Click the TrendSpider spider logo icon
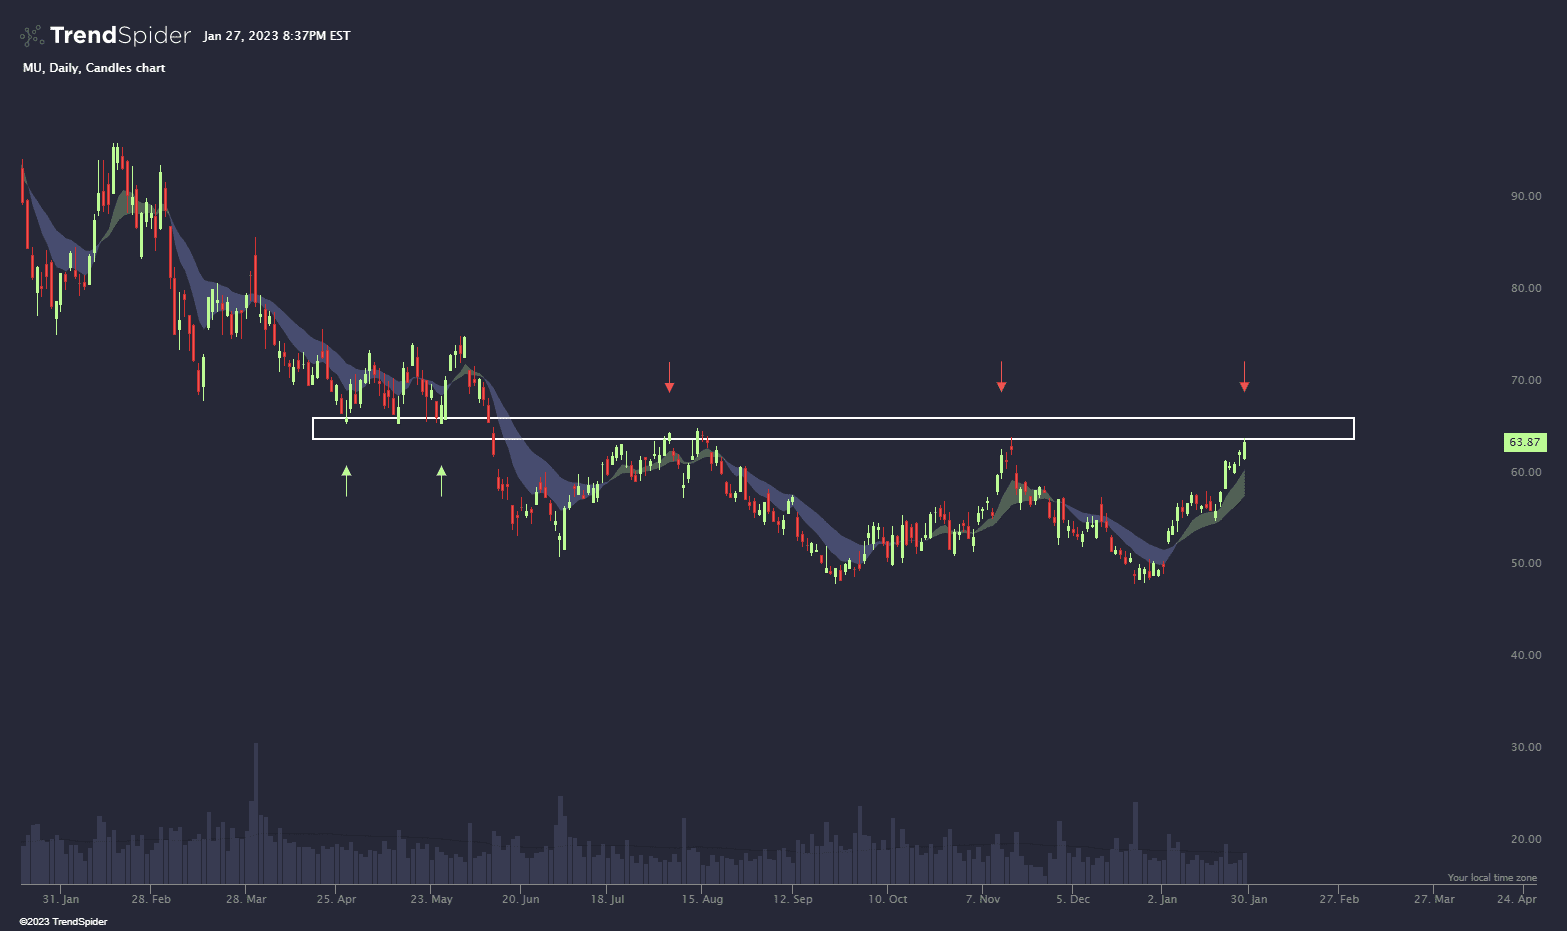Image resolution: width=1567 pixels, height=931 pixels. [29, 35]
